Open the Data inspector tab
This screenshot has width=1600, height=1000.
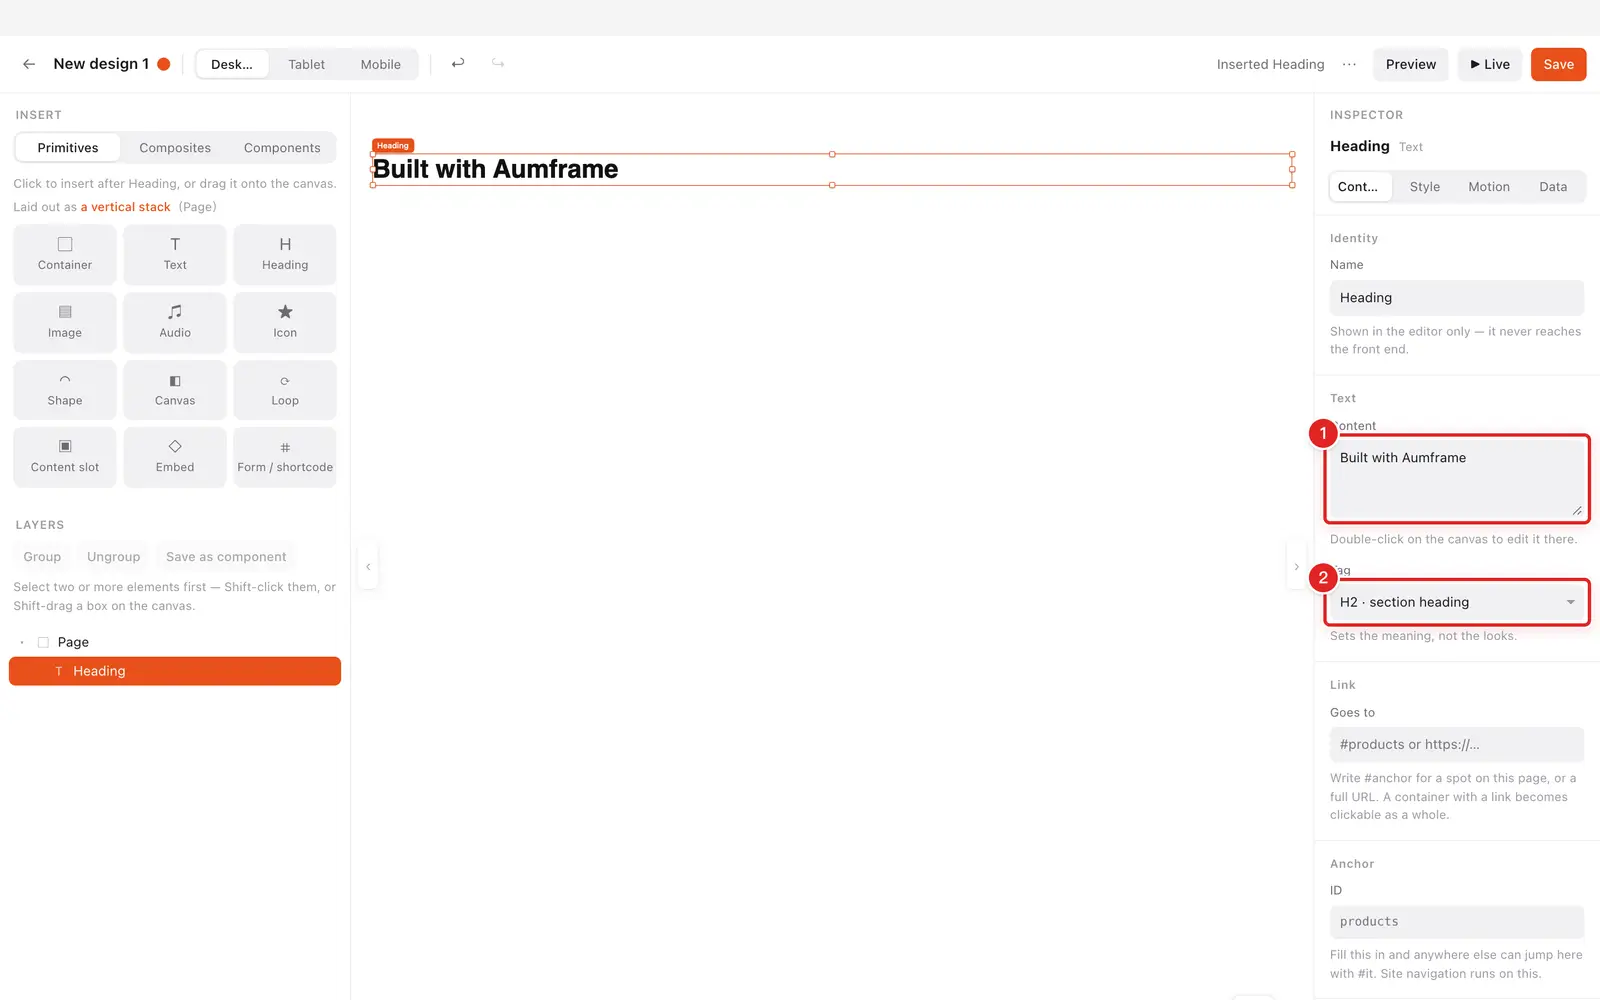(x=1553, y=187)
